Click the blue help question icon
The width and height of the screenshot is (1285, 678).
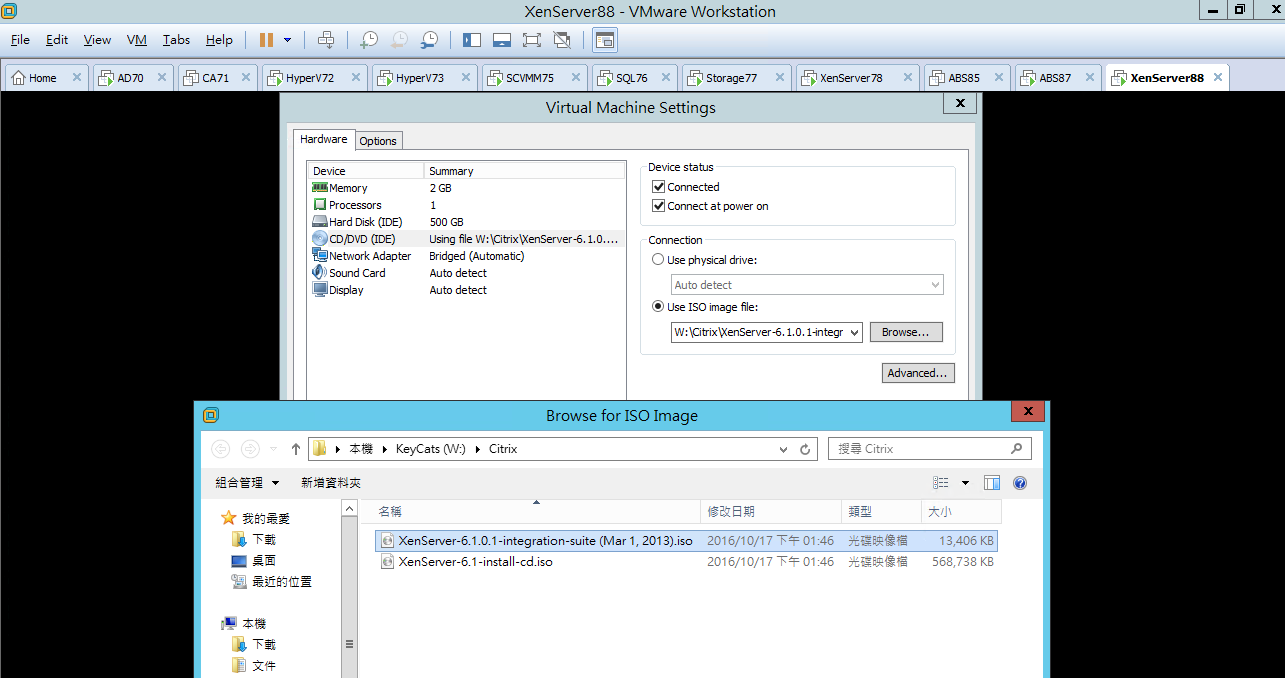pos(1020,483)
